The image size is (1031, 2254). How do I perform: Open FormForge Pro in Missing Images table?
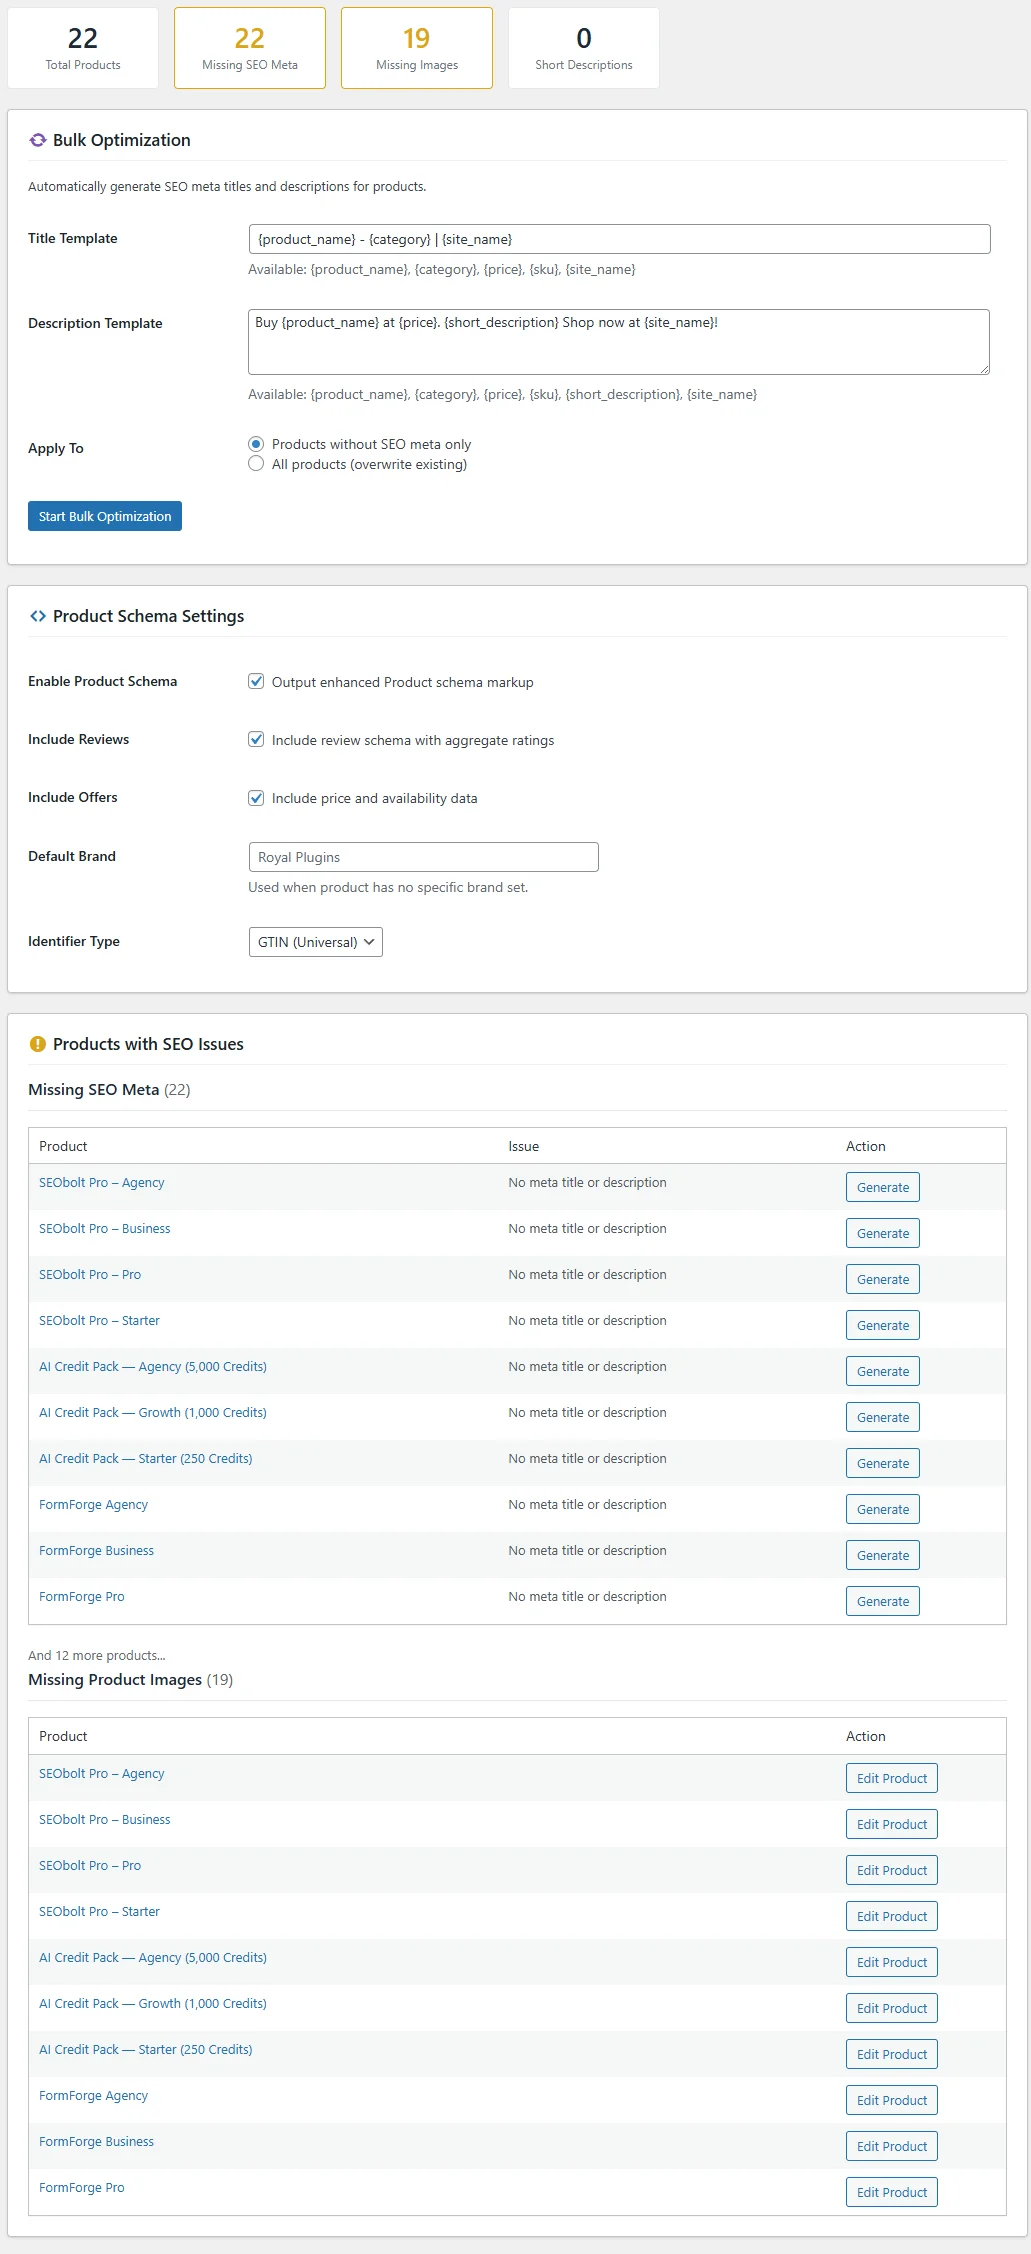coord(82,2187)
